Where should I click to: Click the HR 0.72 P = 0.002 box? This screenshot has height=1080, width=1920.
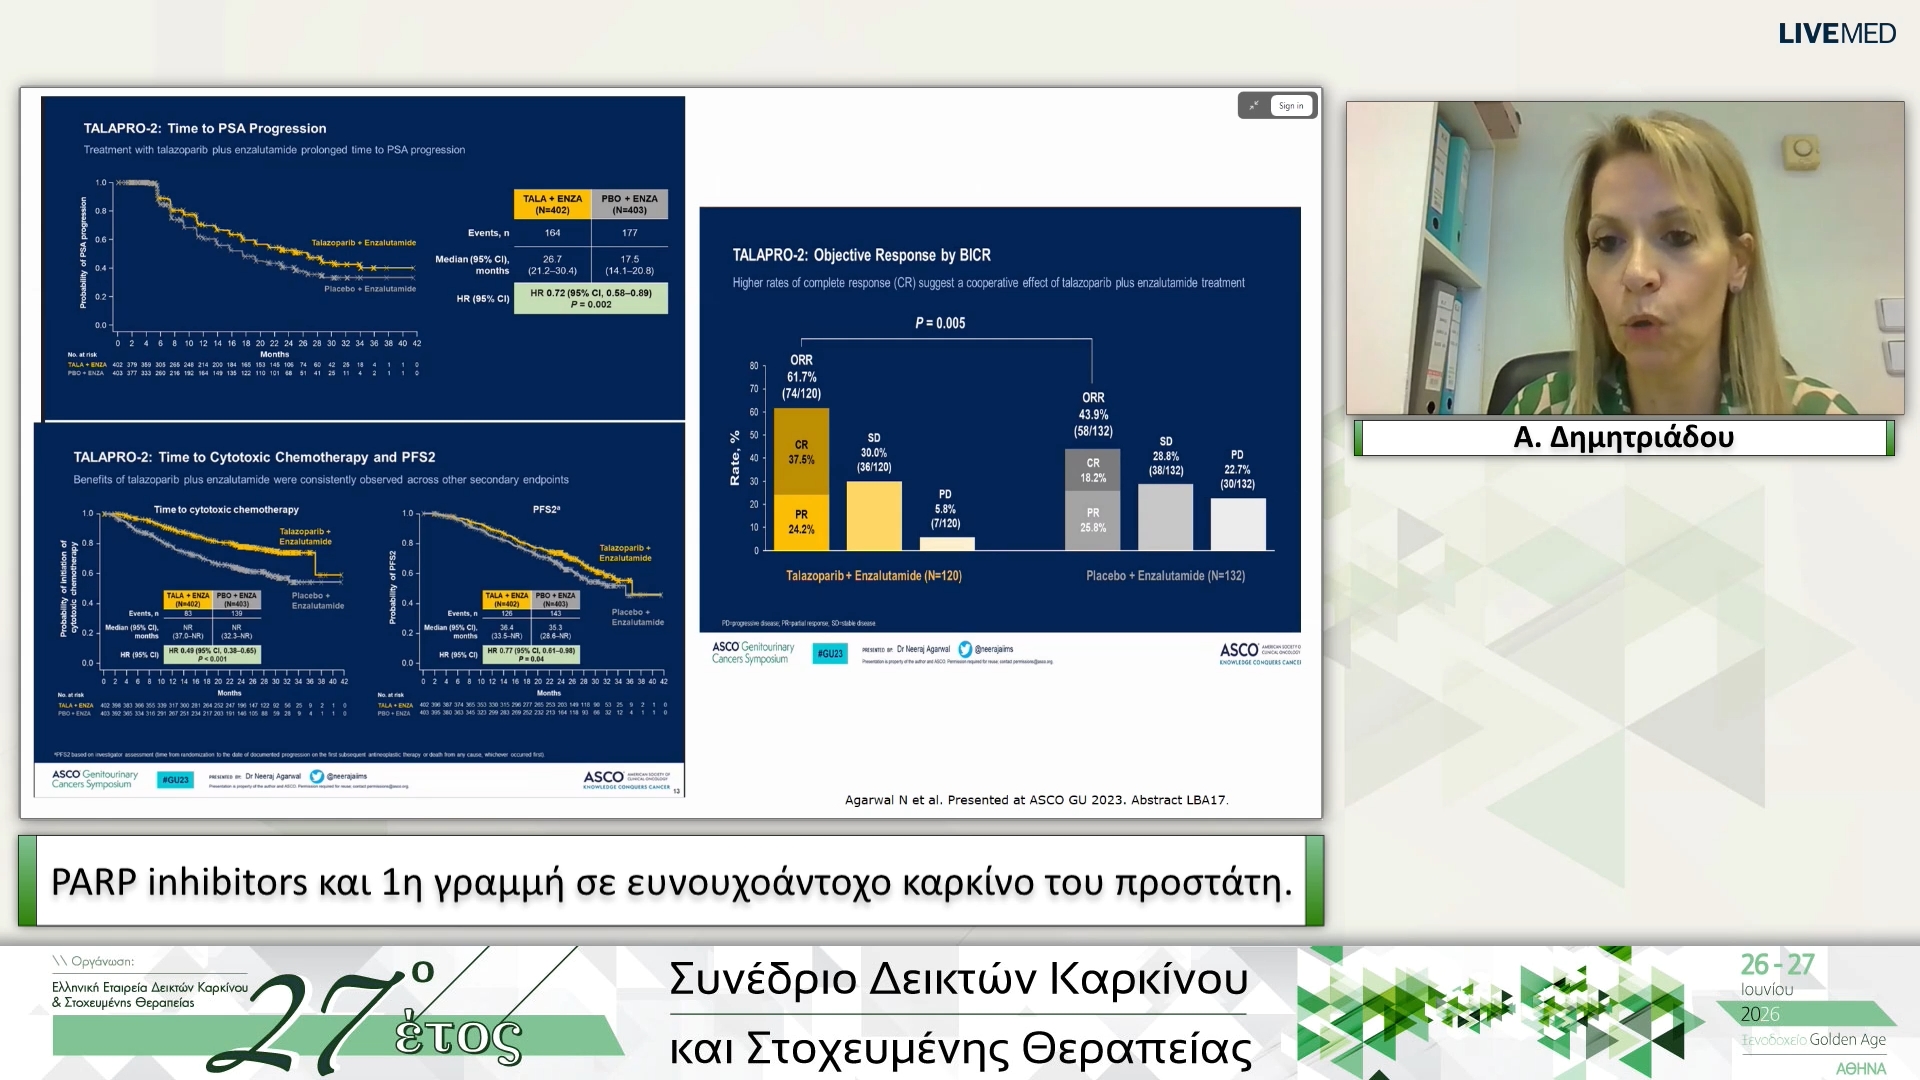591,299
